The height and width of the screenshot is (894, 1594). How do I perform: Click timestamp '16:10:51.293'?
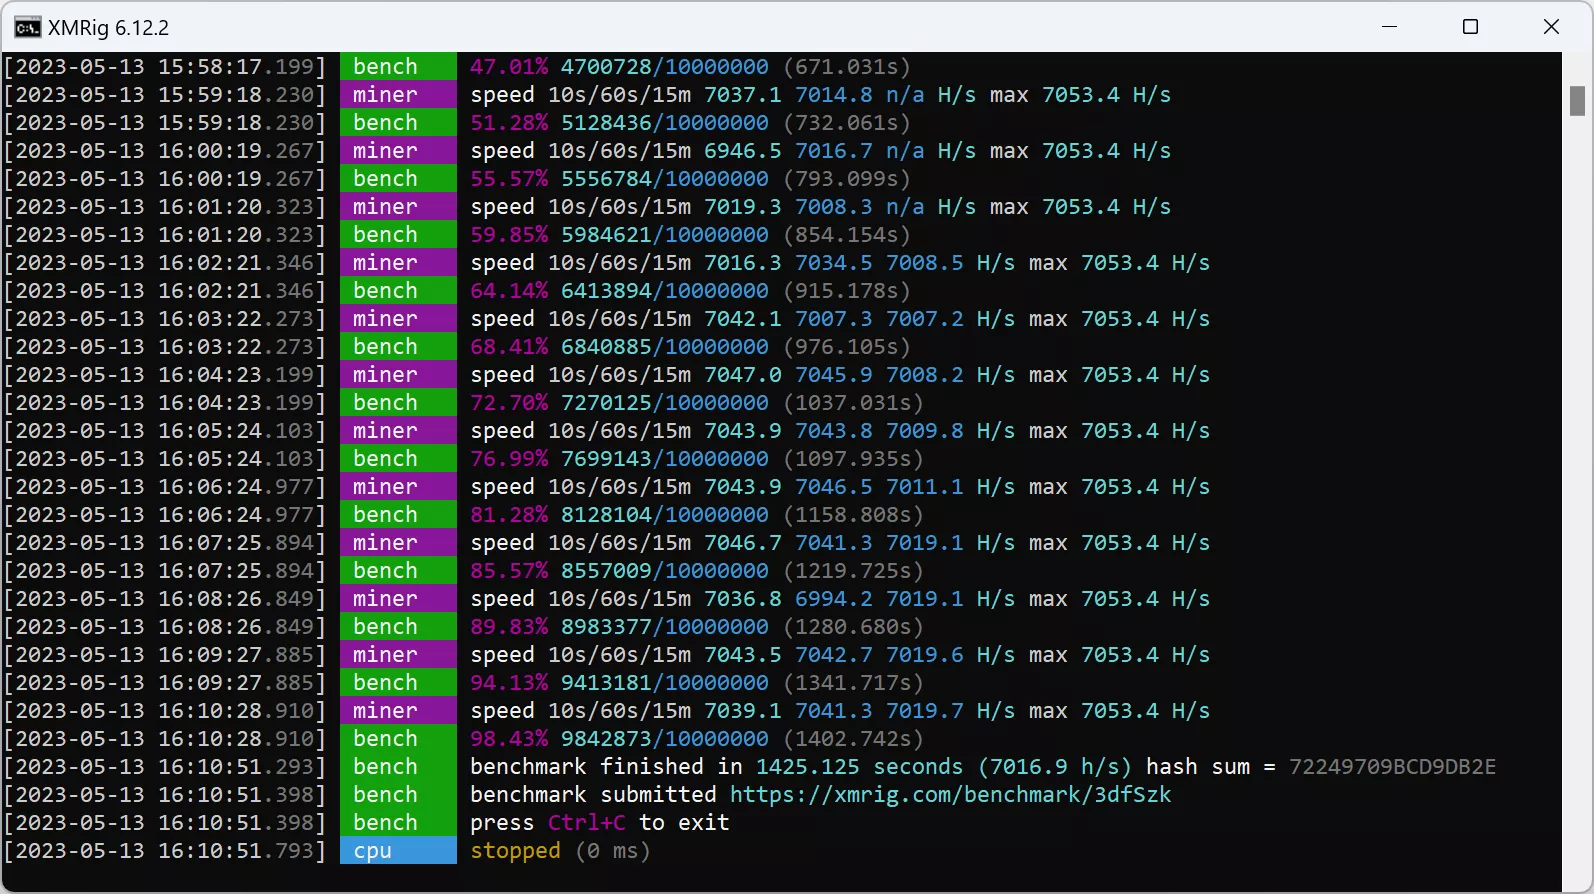pos(236,767)
